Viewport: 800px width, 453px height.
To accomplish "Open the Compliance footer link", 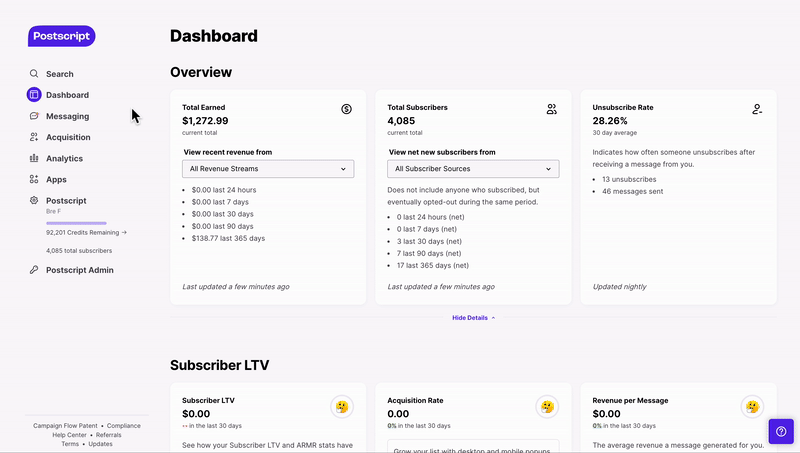I will click(x=124, y=425).
